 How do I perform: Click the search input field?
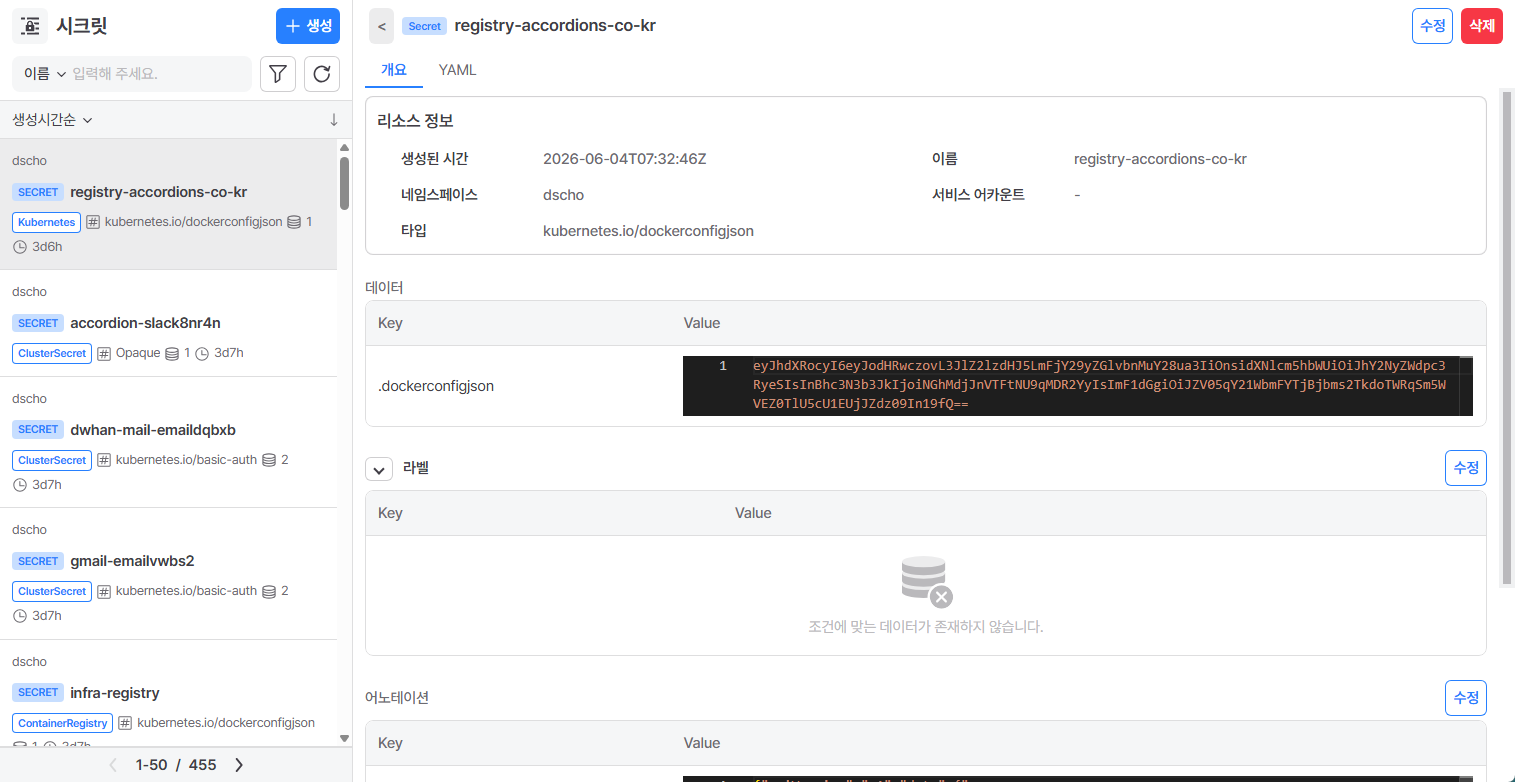(x=158, y=74)
